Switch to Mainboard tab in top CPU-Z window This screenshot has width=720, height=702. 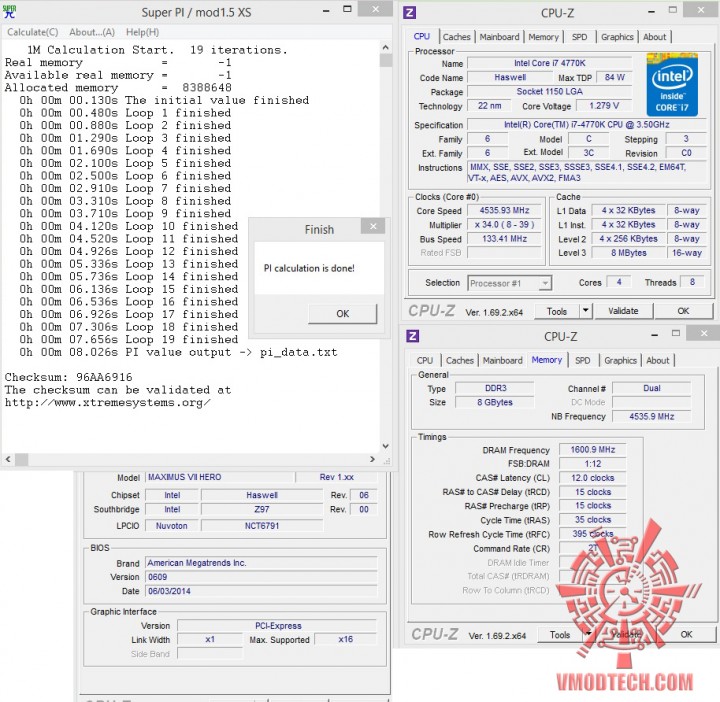(x=500, y=37)
